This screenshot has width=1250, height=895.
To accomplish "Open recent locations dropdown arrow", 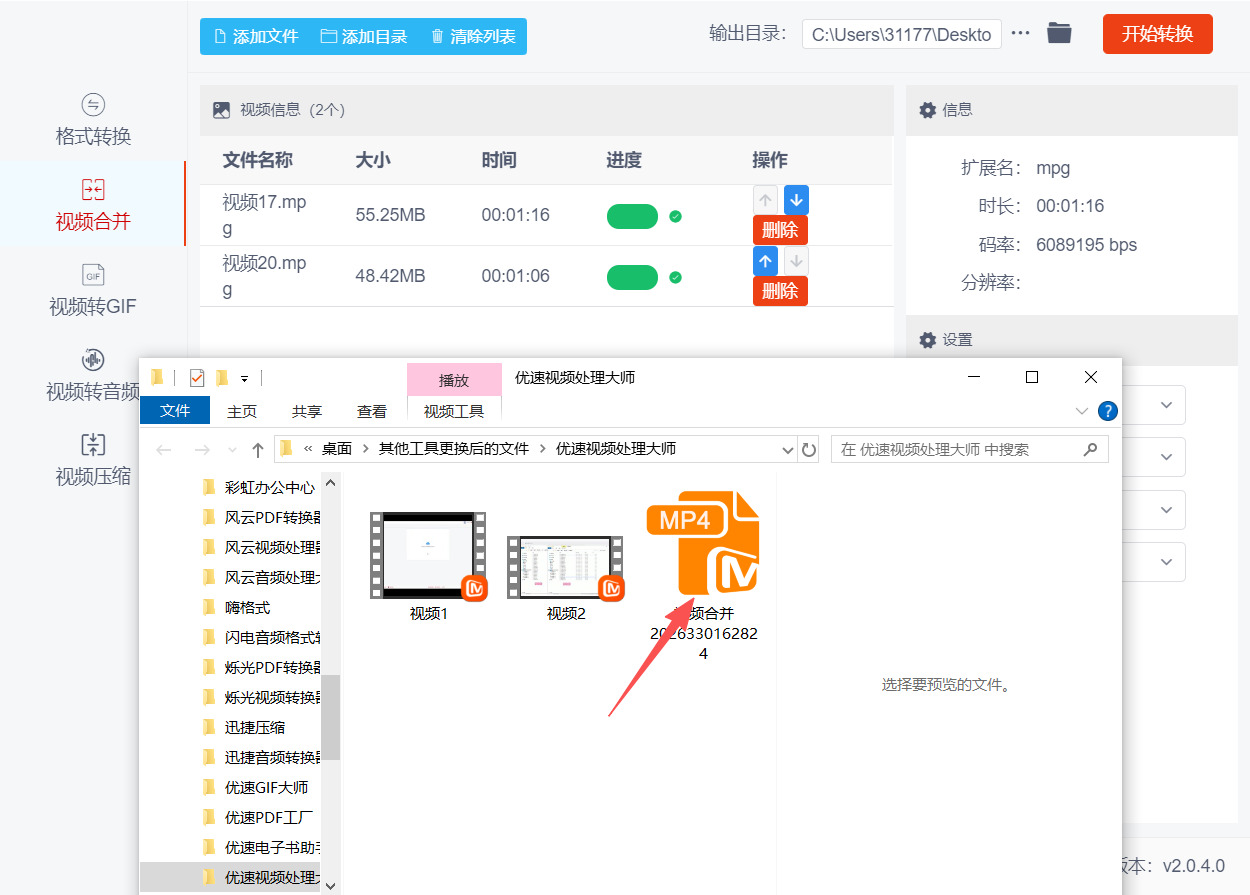I will coord(233,450).
